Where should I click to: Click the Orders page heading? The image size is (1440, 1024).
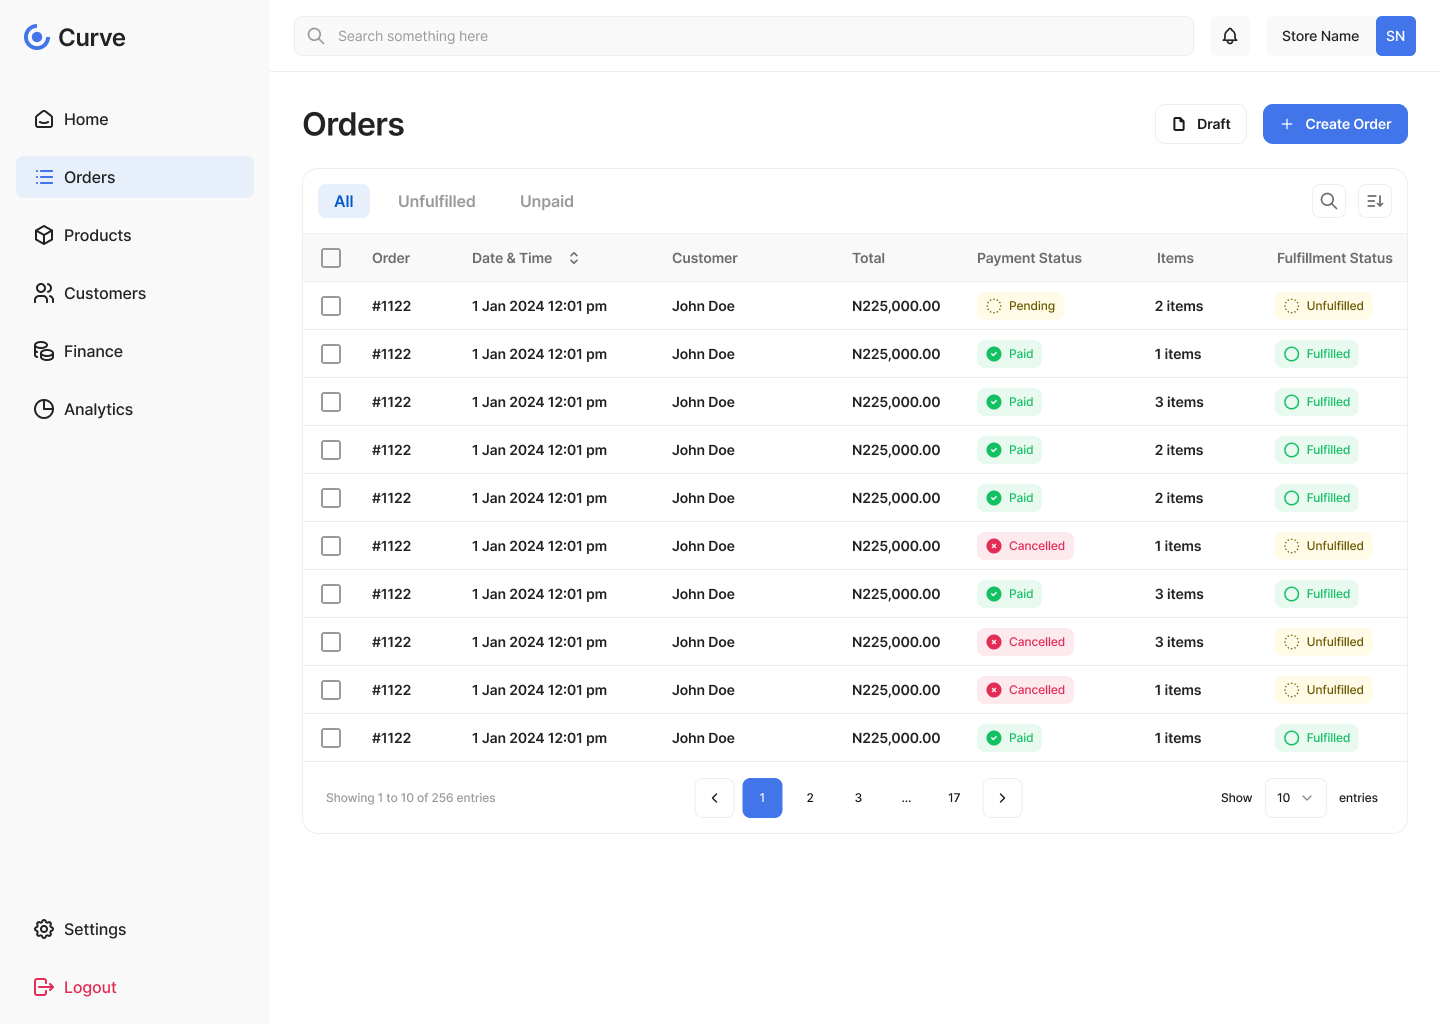pyautogui.click(x=354, y=124)
